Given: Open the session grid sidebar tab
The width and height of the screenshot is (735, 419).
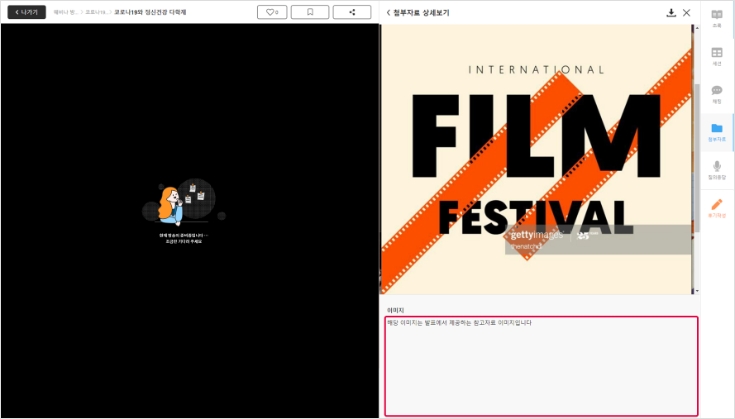Looking at the screenshot, I should (x=716, y=56).
